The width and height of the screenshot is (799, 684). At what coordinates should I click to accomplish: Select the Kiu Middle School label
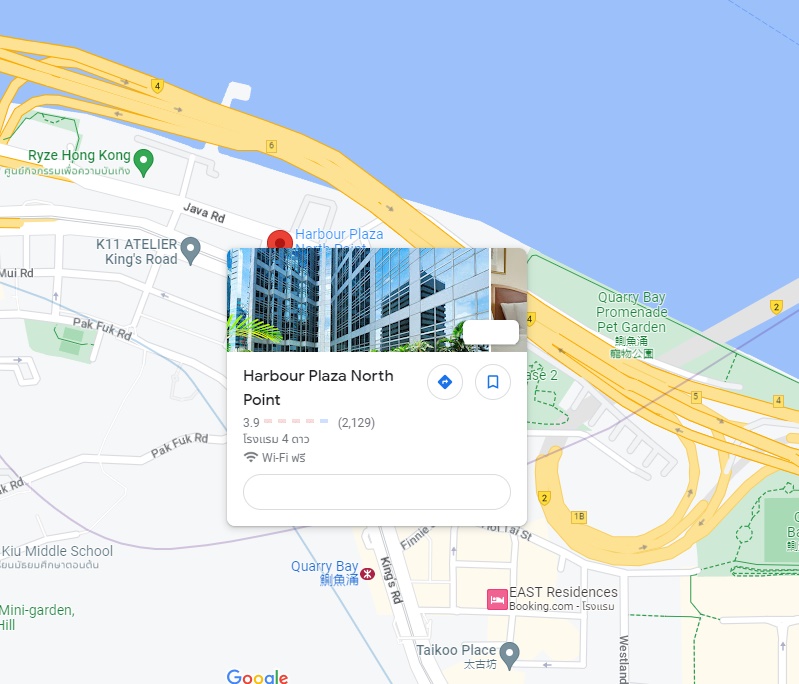57,551
